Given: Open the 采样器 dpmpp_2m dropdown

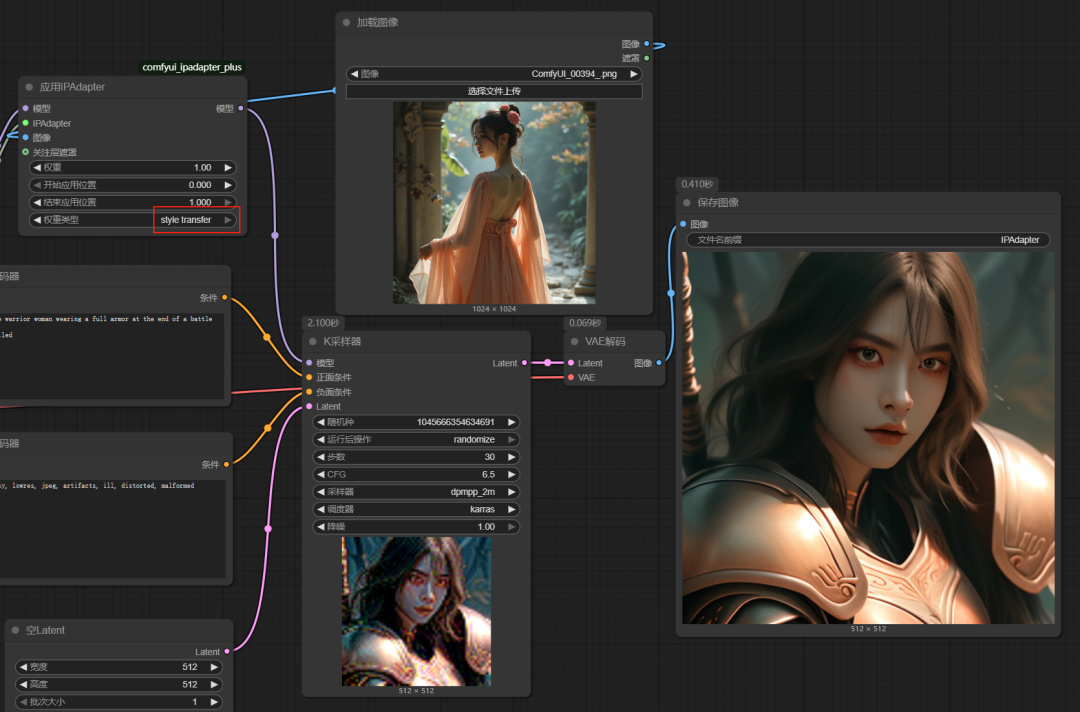Looking at the screenshot, I should point(416,492).
